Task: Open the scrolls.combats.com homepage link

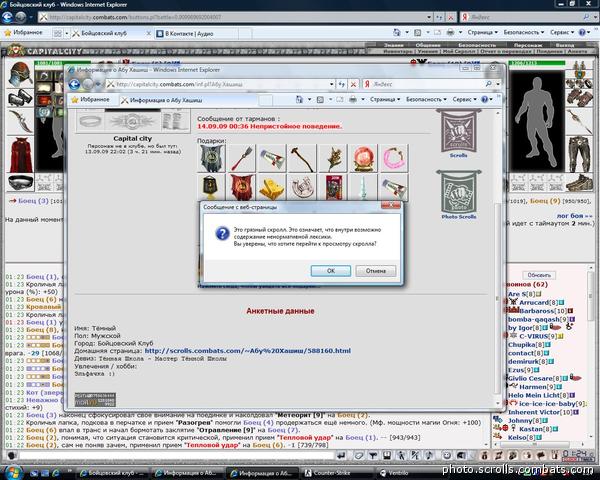Action: (x=248, y=351)
